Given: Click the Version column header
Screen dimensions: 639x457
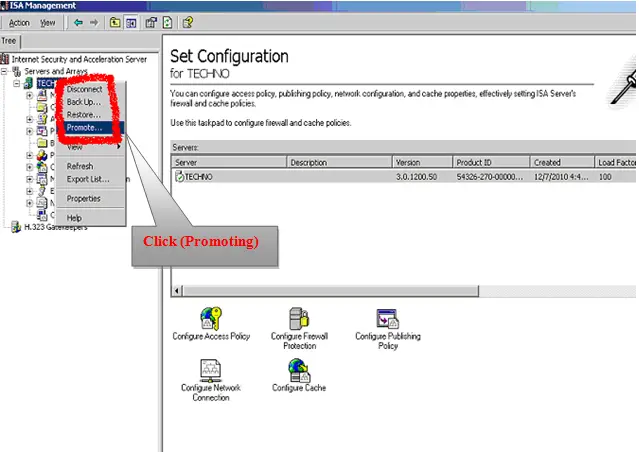Looking at the screenshot, I should pyautogui.click(x=423, y=162).
